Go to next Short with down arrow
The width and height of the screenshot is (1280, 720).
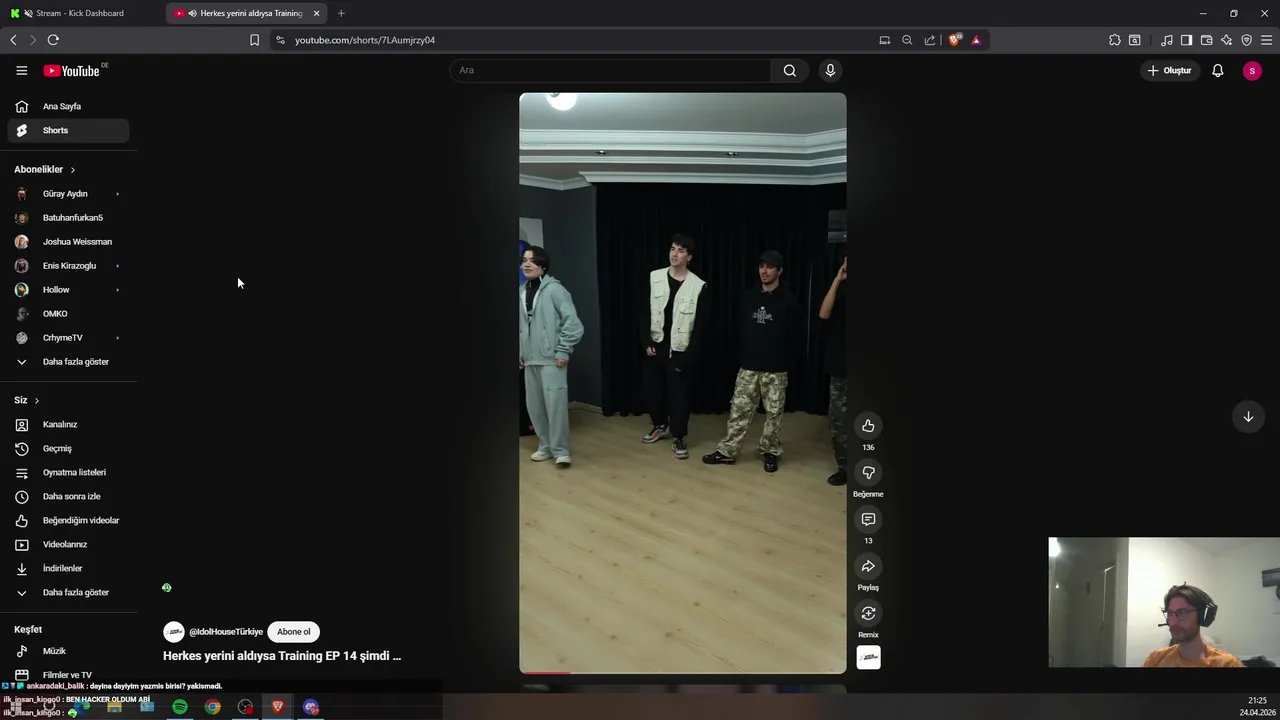[1248, 417]
